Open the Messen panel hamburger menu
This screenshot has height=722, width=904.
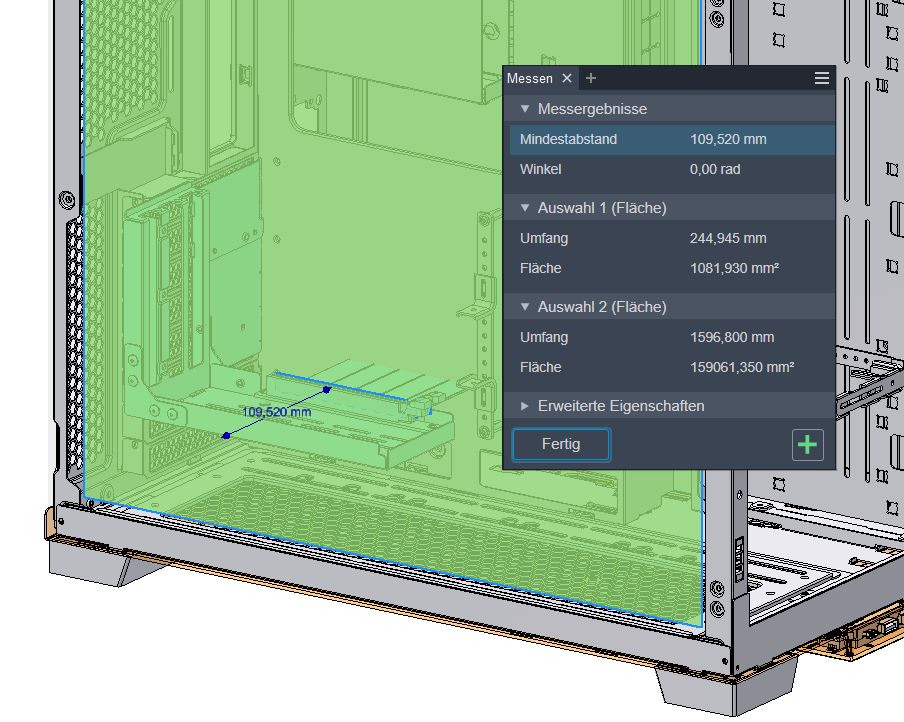822,78
